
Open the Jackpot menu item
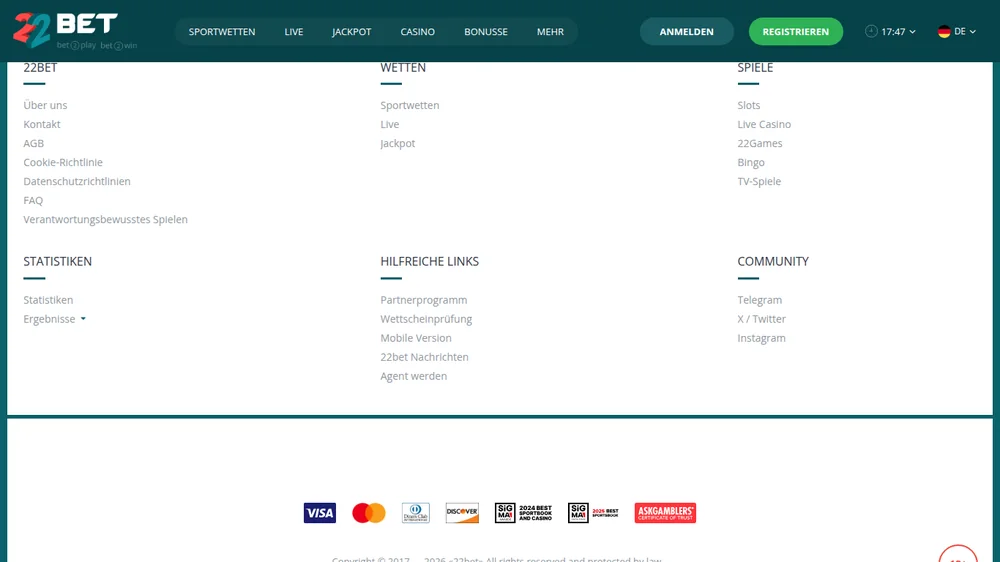pyautogui.click(x=351, y=32)
